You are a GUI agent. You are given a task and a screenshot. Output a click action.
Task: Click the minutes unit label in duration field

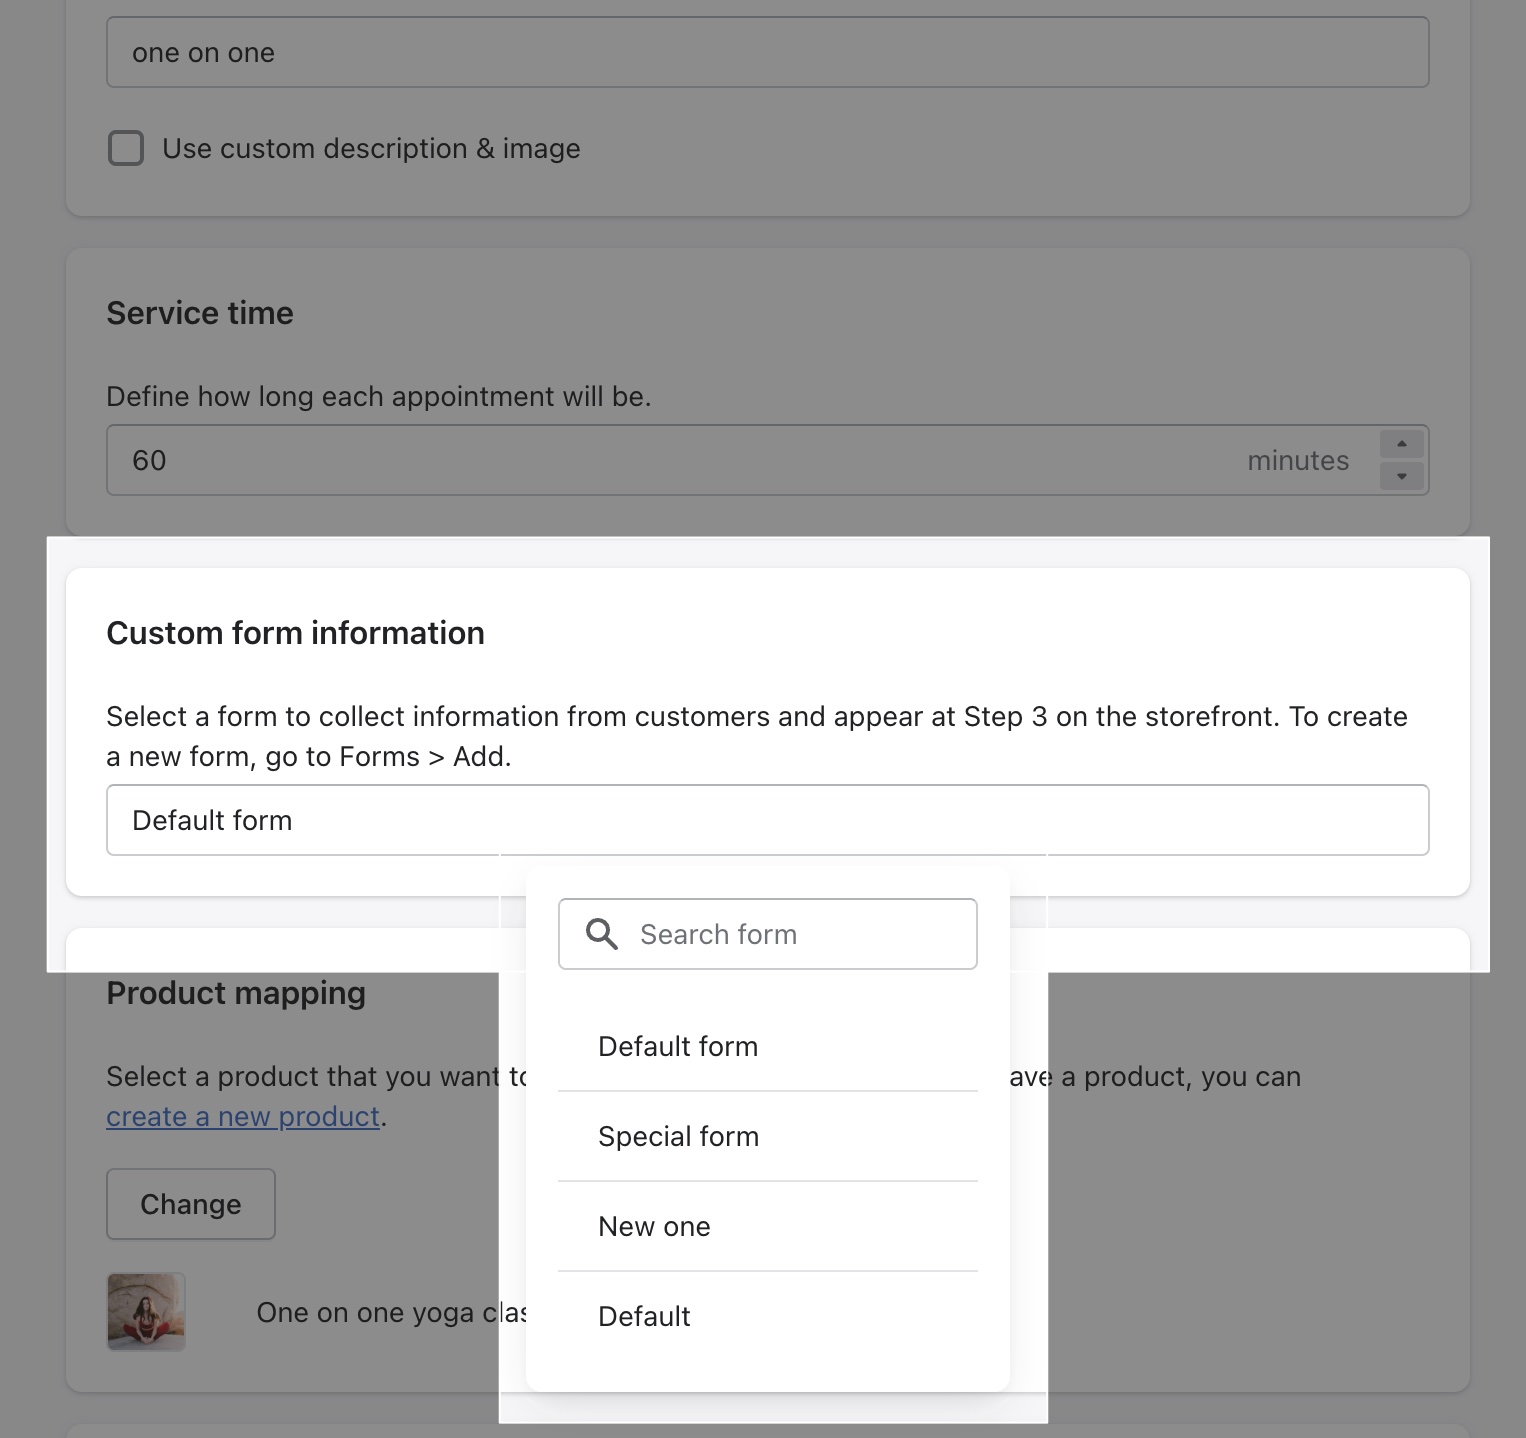1298,460
